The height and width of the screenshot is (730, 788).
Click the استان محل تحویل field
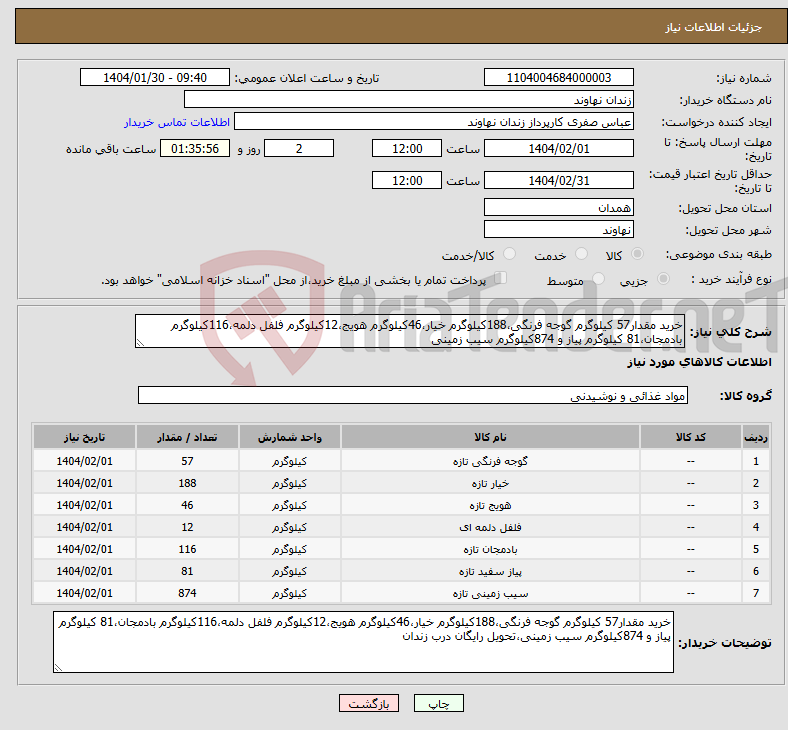[558, 207]
